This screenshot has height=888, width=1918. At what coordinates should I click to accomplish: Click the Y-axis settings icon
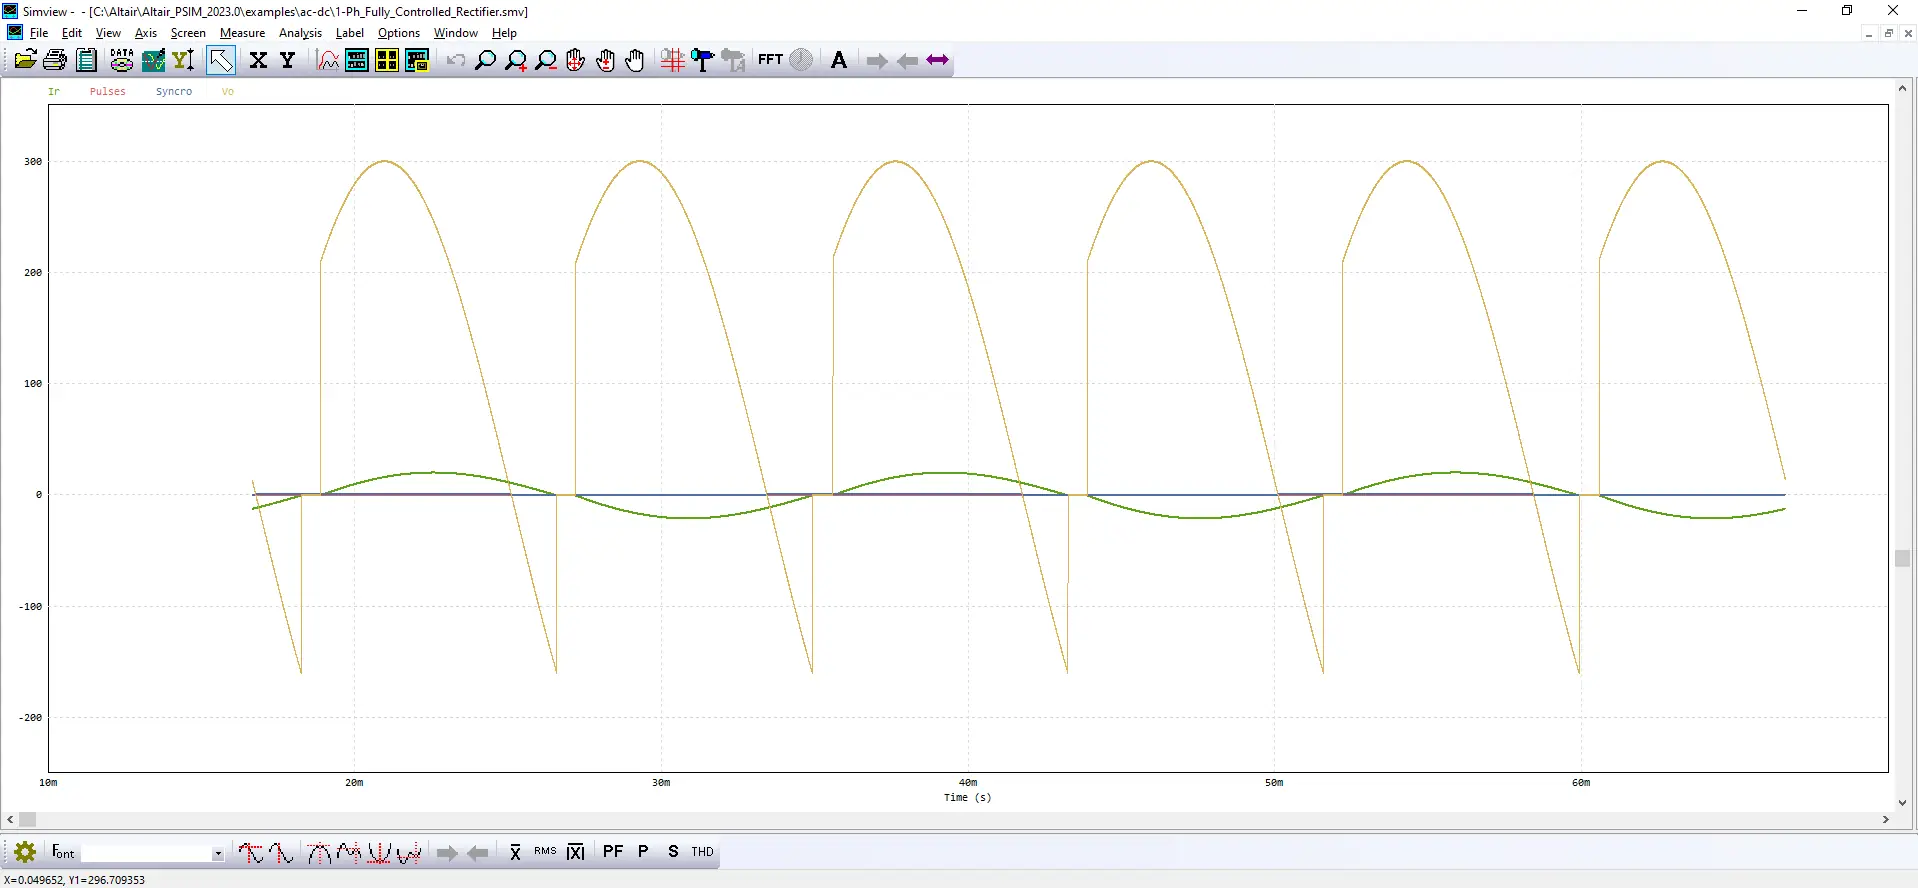point(183,61)
